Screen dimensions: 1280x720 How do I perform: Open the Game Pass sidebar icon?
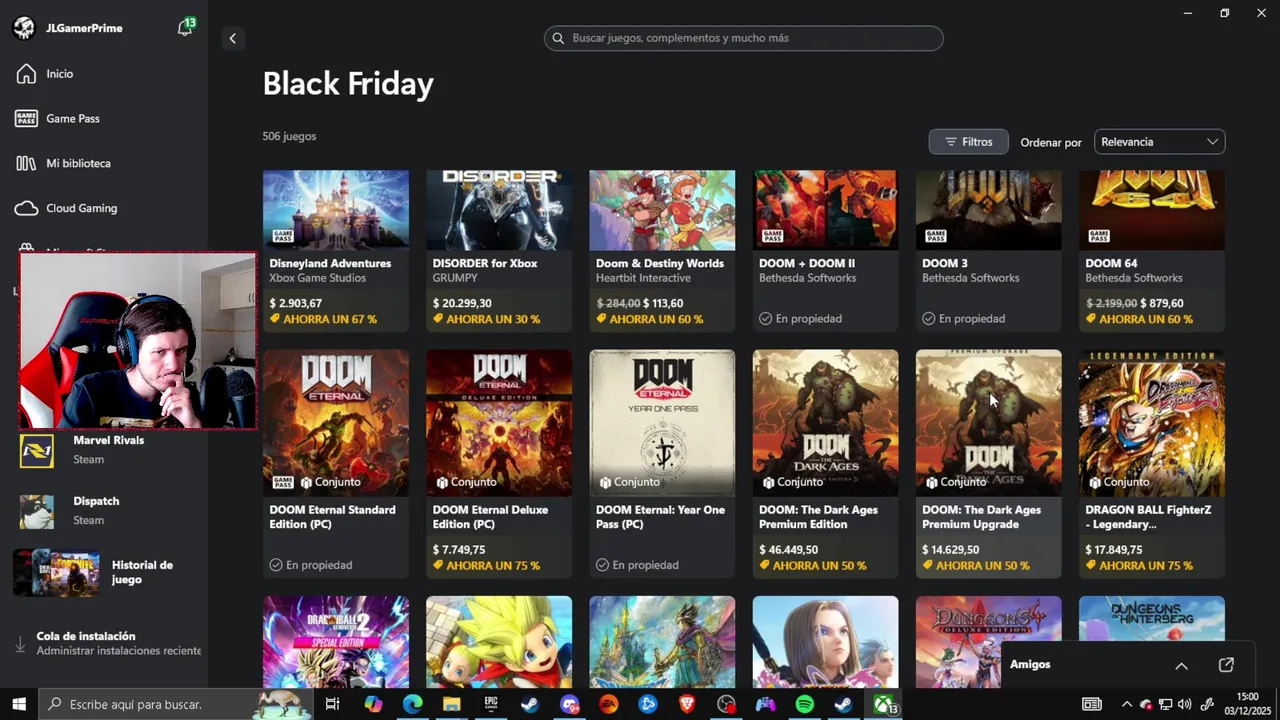(27, 118)
